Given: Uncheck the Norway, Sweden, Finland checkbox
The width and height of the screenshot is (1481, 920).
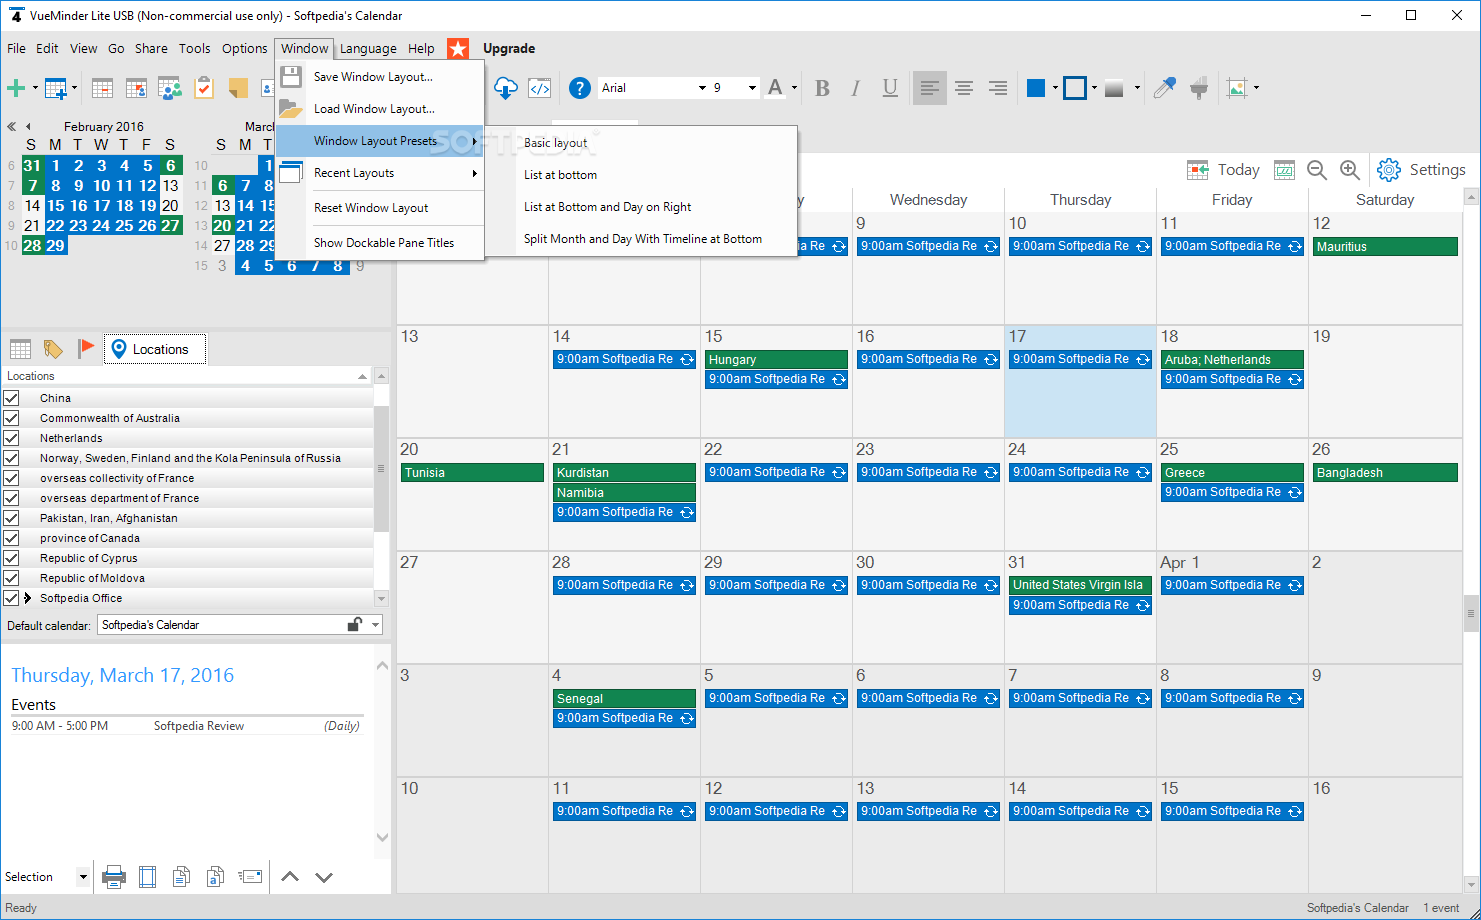Looking at the screenshot, I should tap(12, 458).
